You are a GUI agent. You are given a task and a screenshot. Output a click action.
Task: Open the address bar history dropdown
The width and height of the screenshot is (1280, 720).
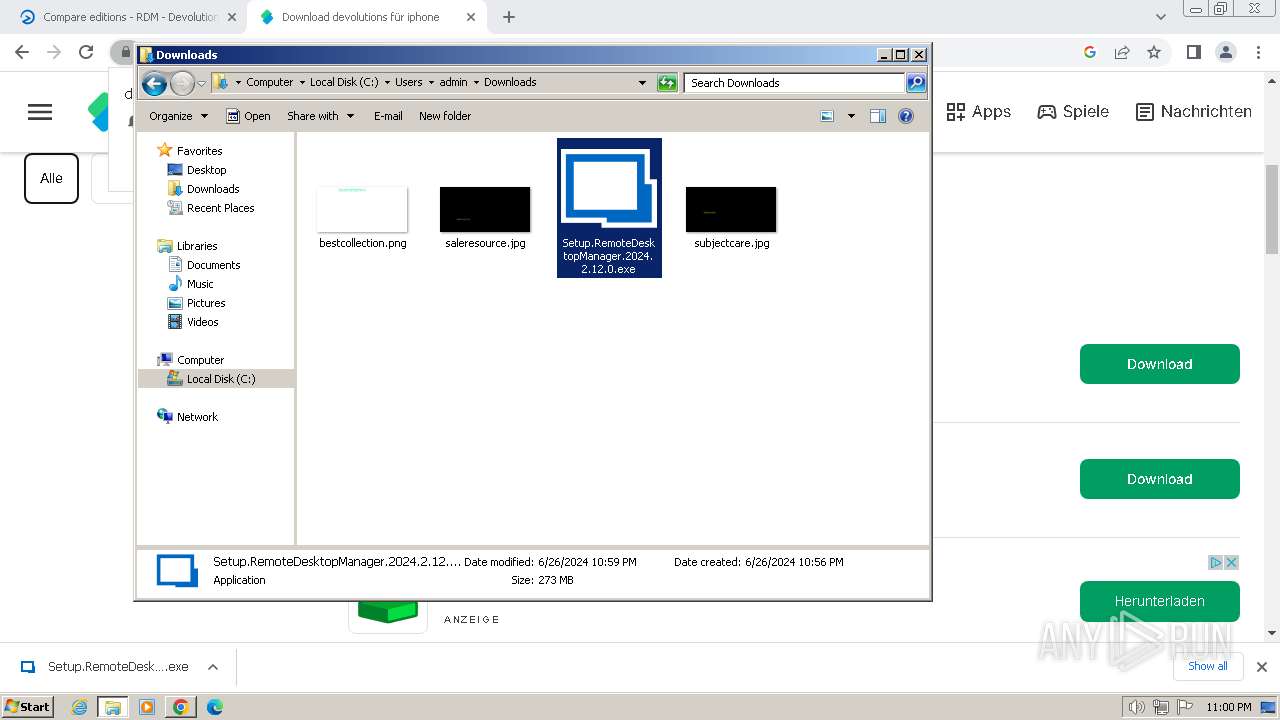coord(642,83)
